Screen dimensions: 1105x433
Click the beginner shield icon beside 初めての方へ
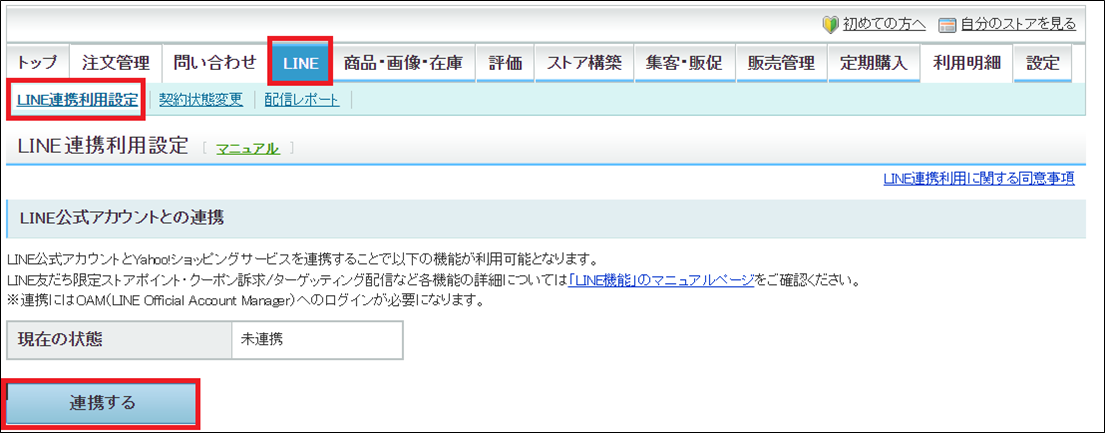(x=830, y=25)
